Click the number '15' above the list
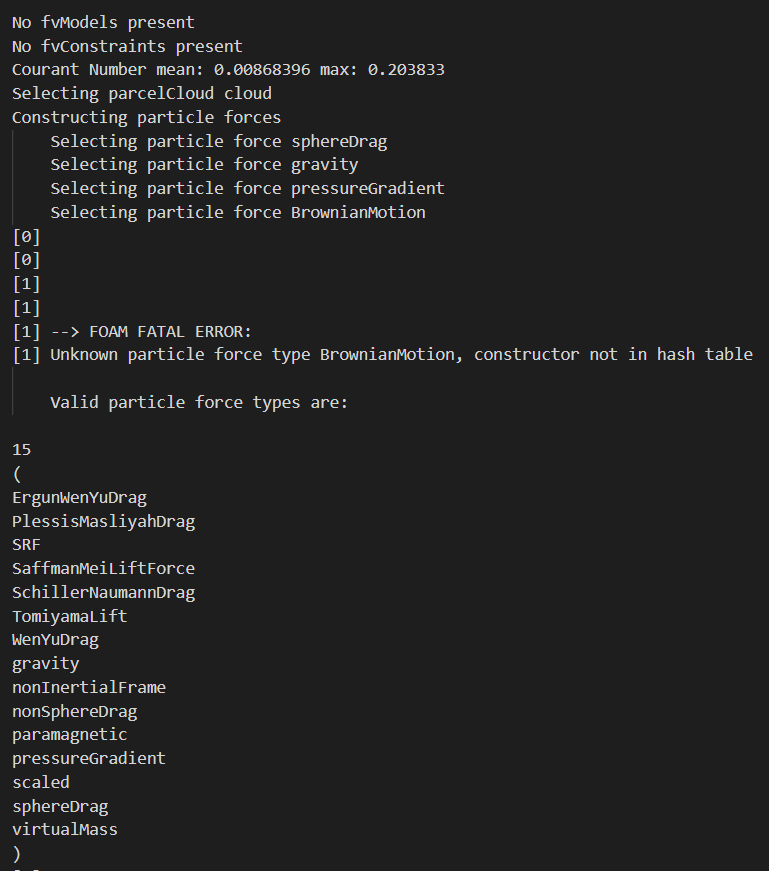Screen dimensions: 769x871 coord(21,450)
